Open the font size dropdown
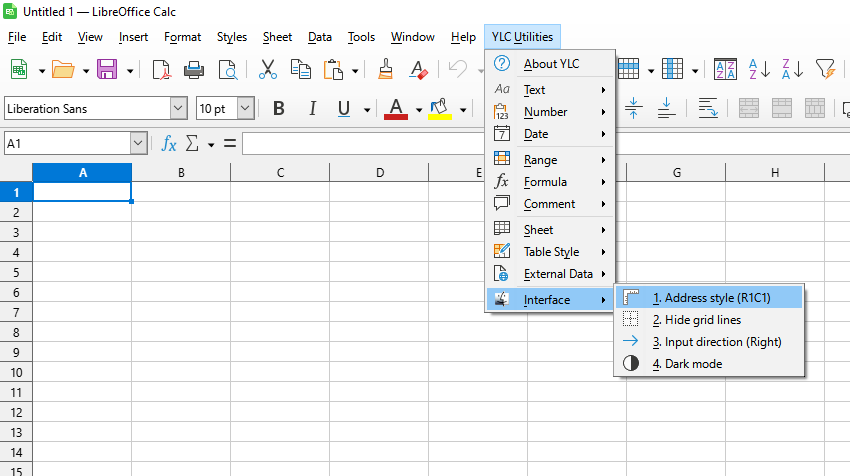This screenshot has width=850, height=476. point(245,108)
